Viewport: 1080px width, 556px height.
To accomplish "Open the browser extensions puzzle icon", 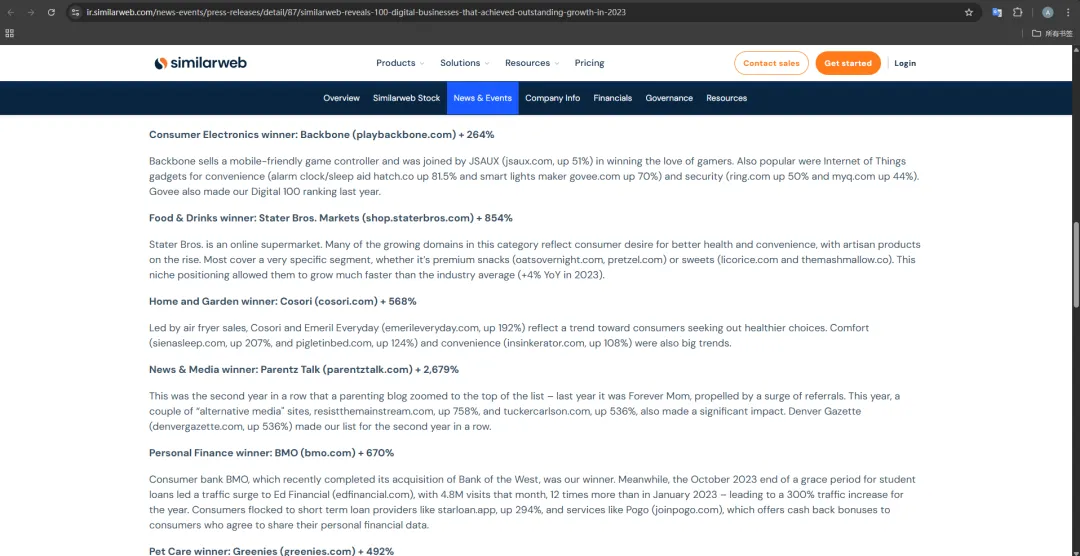I will click(x=1018, y=12).
